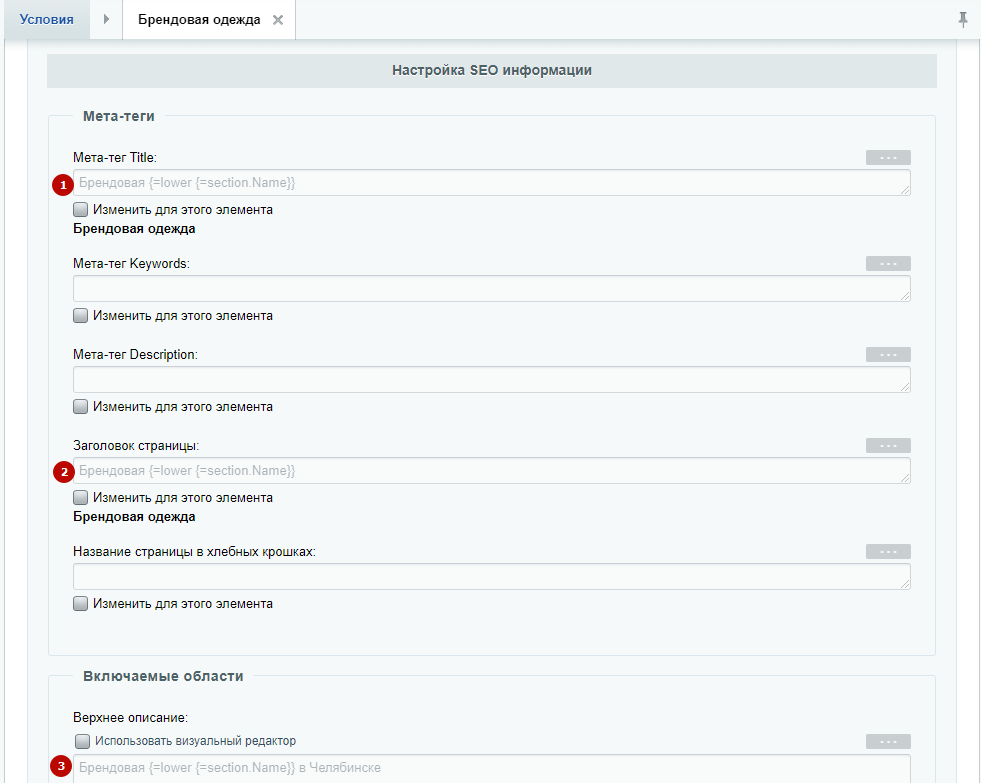Focus the Мета-тег Description text area
981x783 pixels.
coord(490,380)
